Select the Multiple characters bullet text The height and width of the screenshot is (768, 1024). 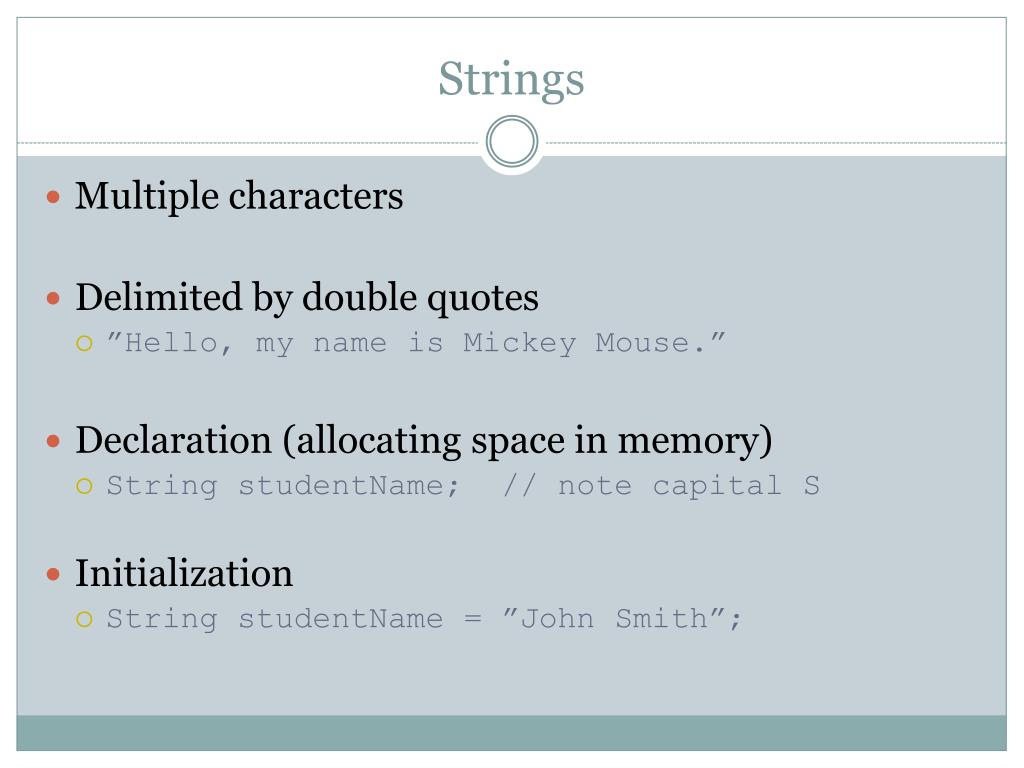coord(239,196)
